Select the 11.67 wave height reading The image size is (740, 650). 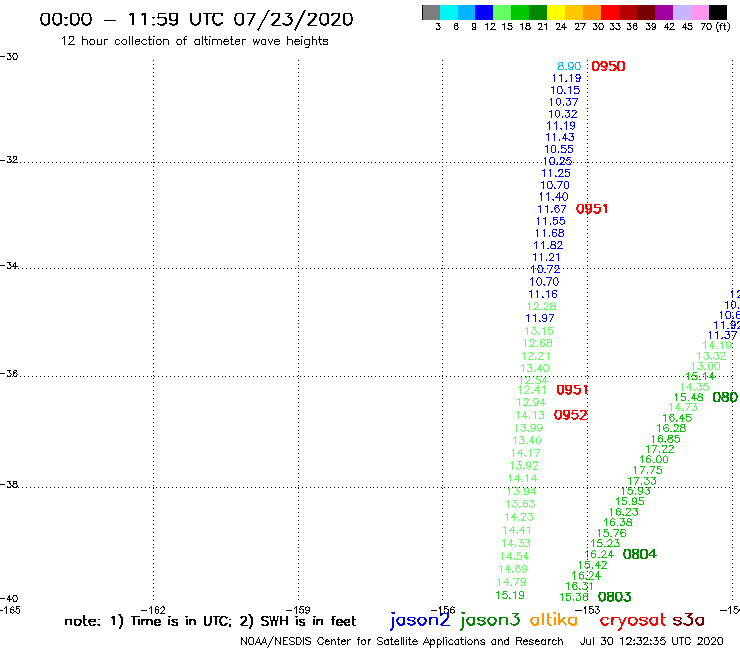click(x=552, y=209)
